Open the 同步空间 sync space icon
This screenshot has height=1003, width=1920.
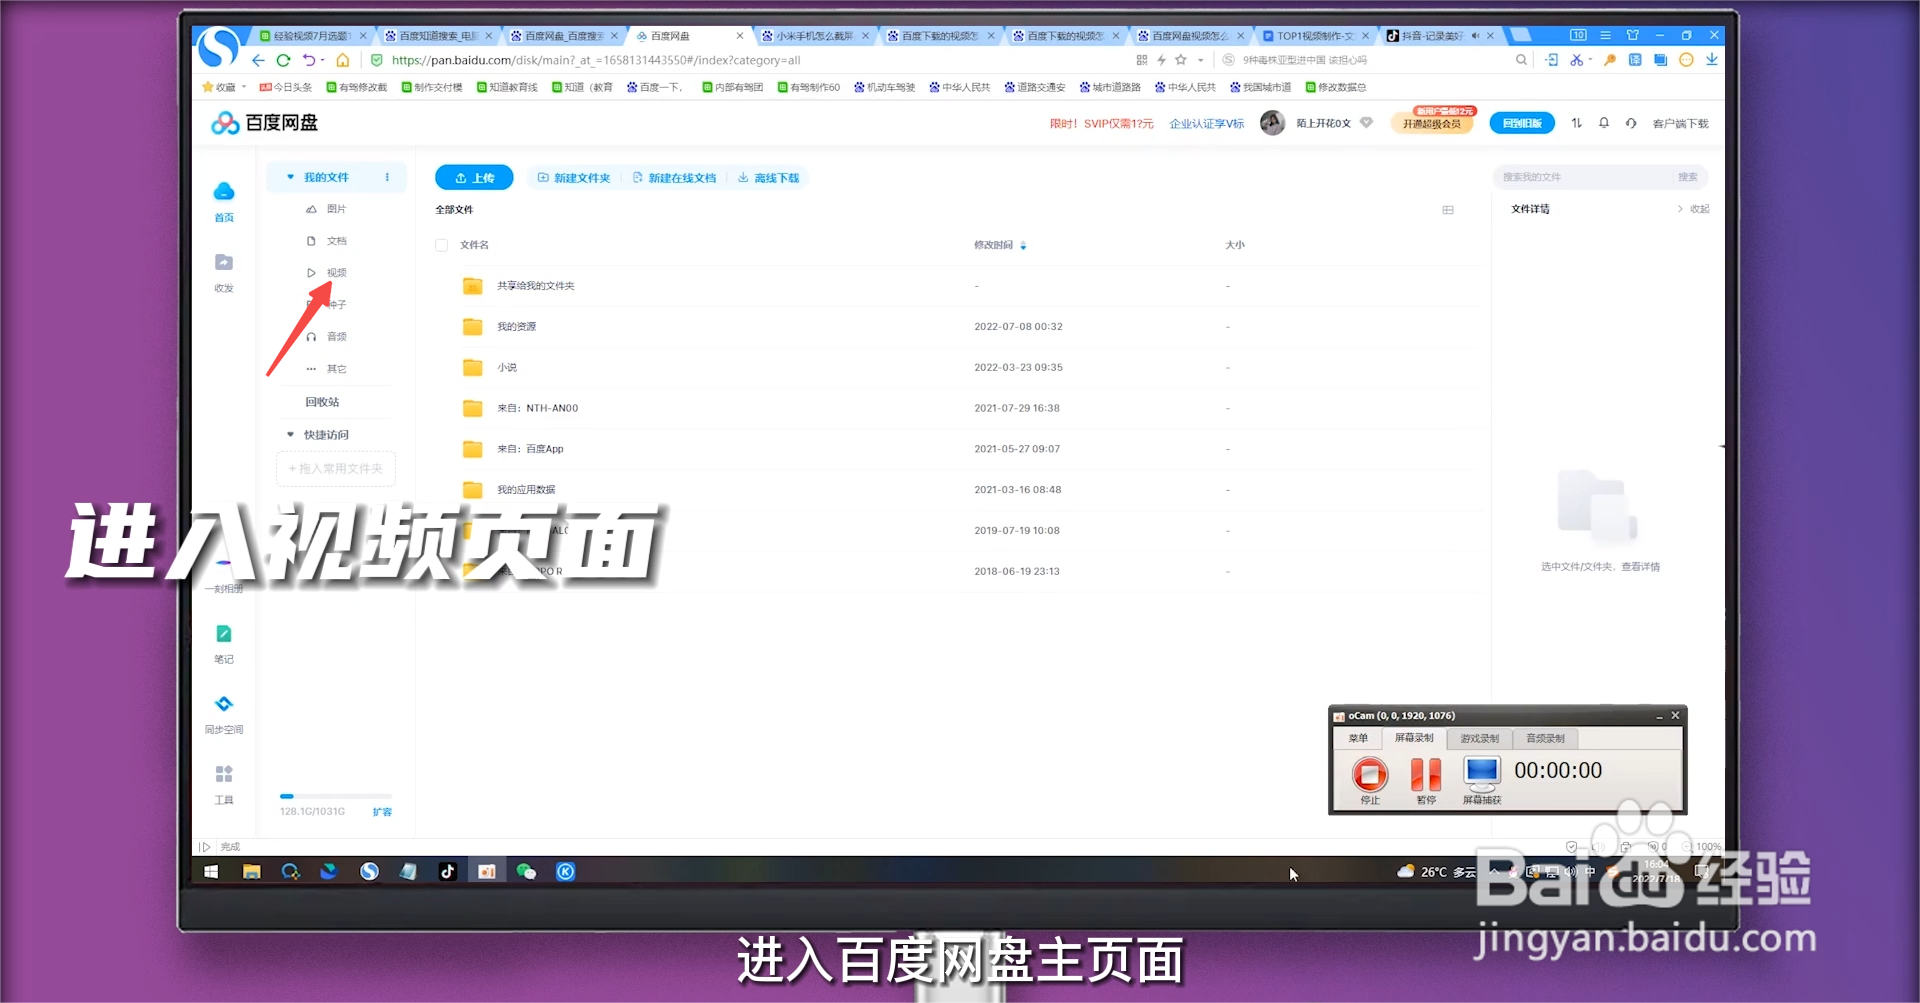pos(224,704)
